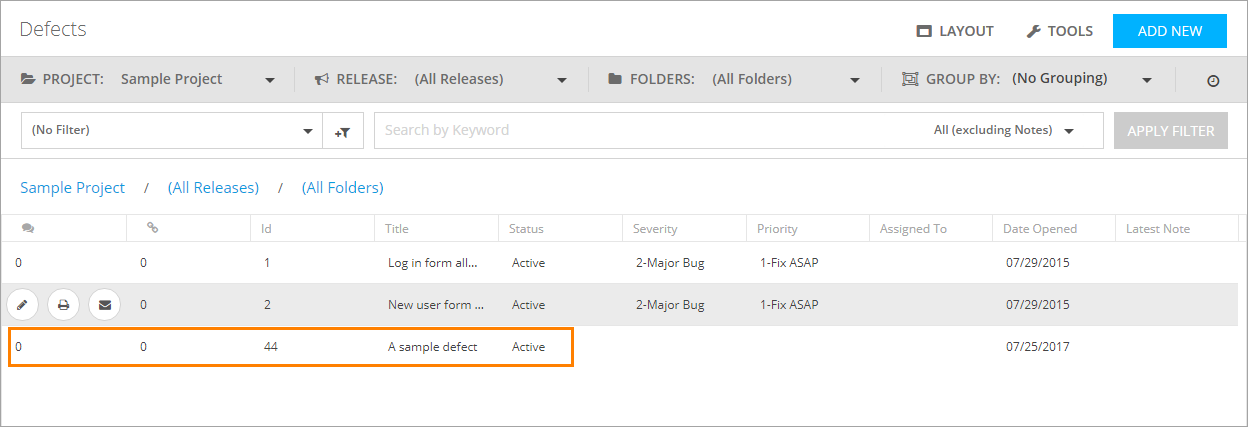Open the Tools menu

point(1060,31)
